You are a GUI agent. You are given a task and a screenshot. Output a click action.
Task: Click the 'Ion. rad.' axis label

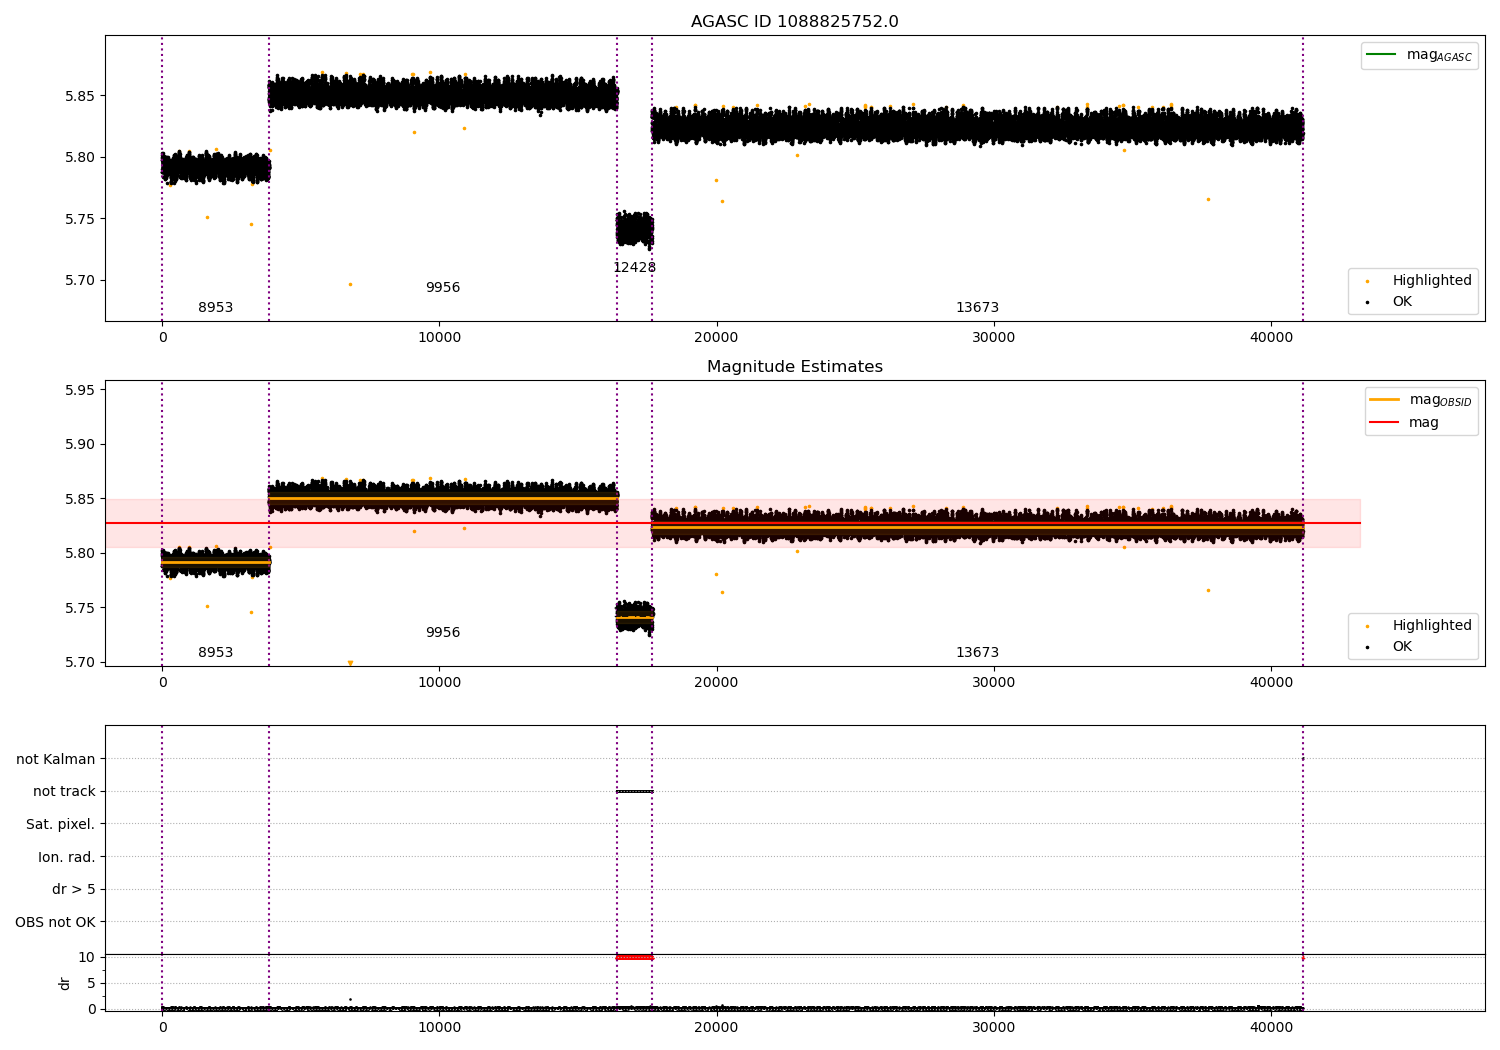point(67,857)
